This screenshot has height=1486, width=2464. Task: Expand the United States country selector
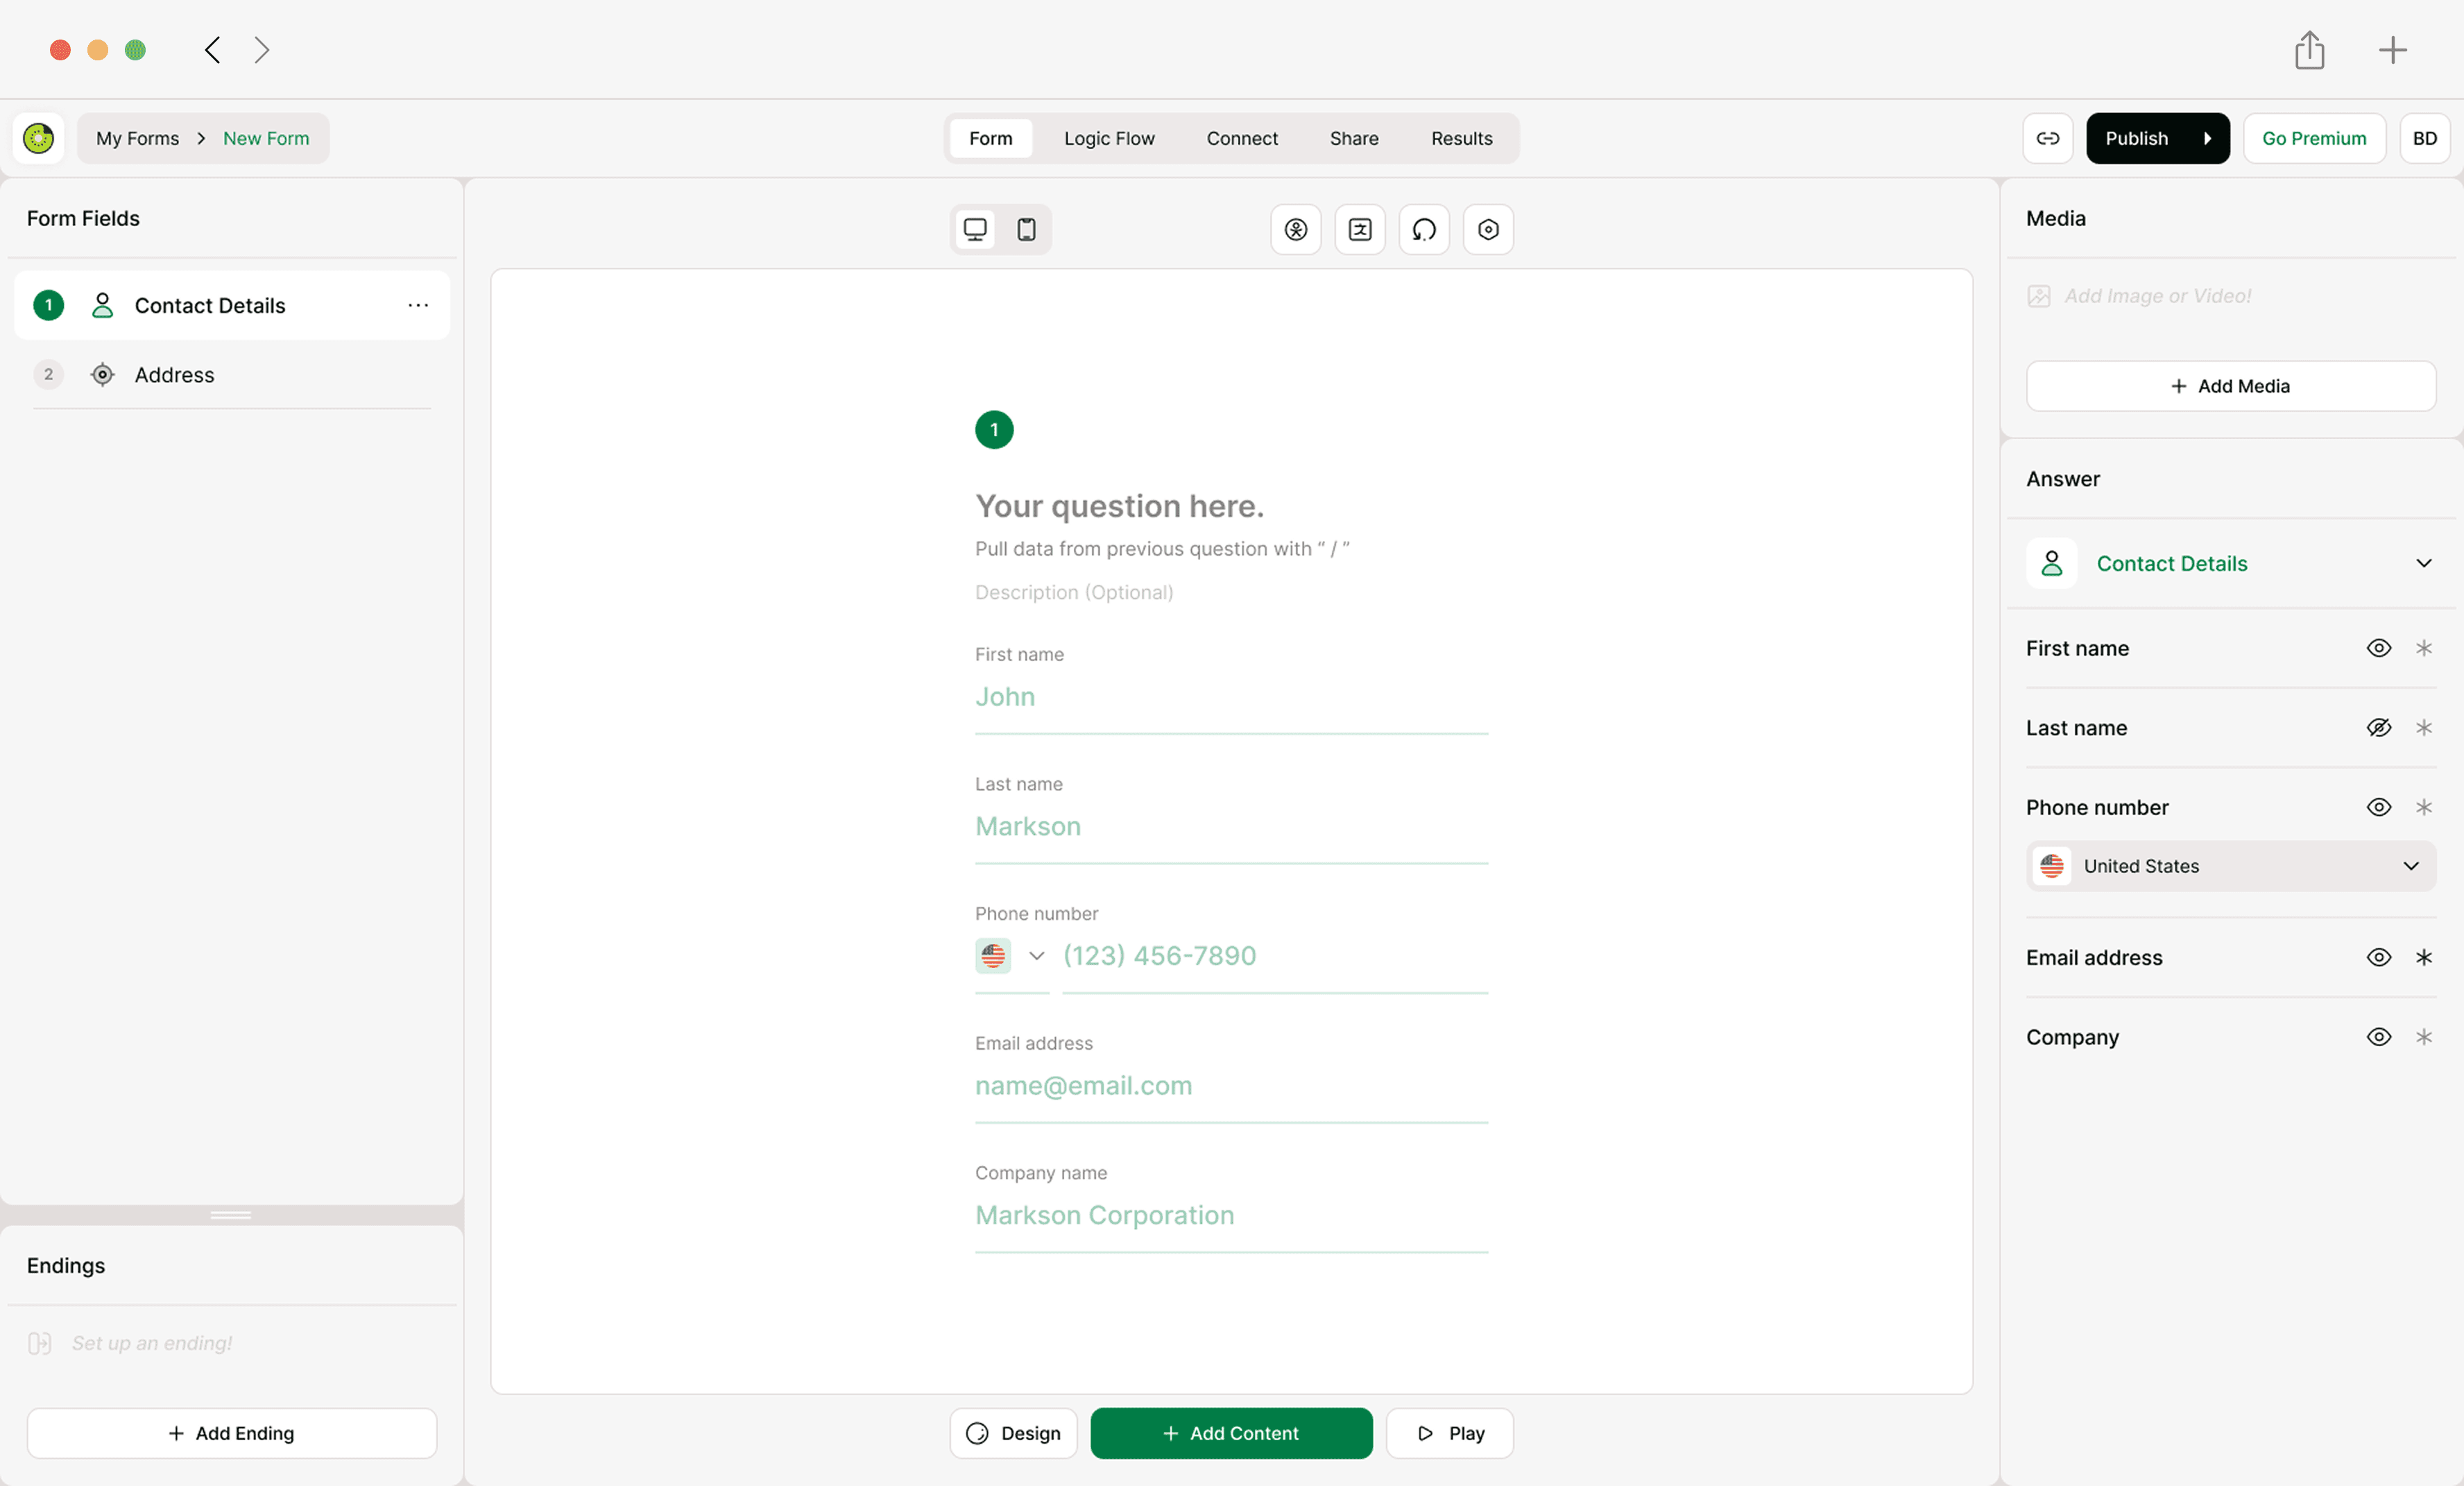2410,866
